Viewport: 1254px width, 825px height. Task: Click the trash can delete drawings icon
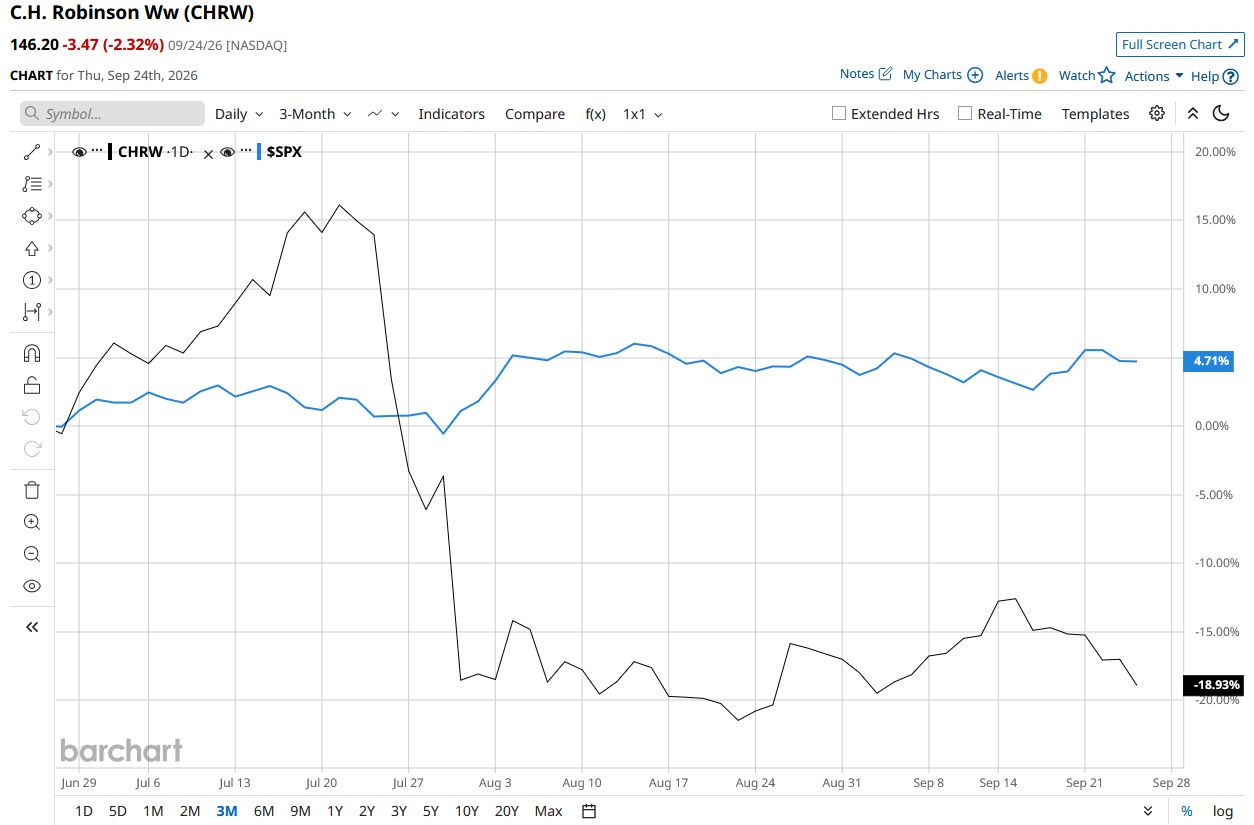pyautogui.click(x=31, y=489)
